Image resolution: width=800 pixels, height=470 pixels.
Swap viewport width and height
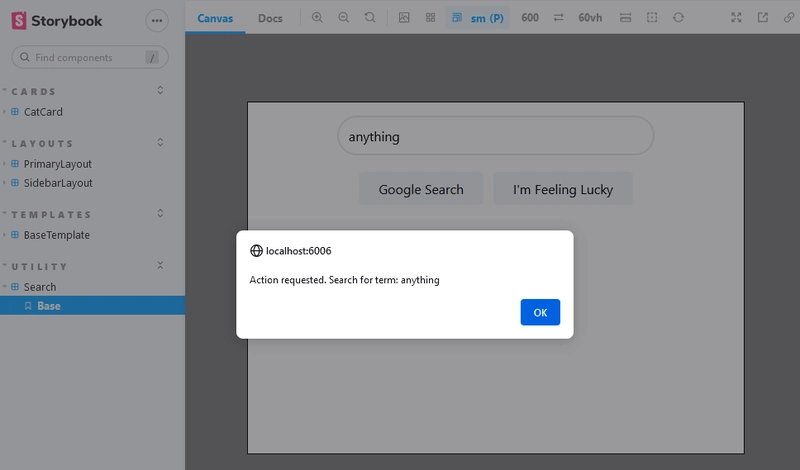559,18
